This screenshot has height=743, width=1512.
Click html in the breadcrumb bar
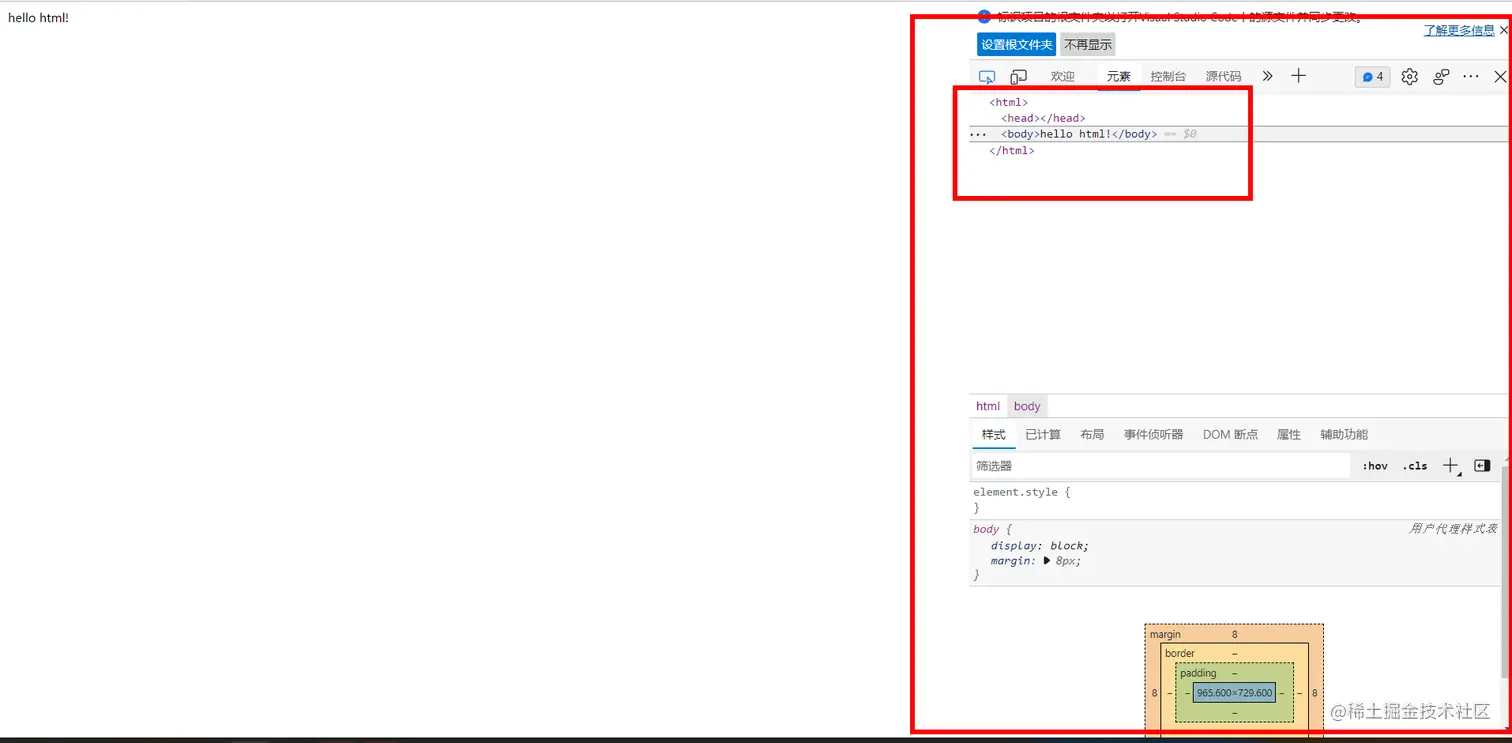(988, 406)
